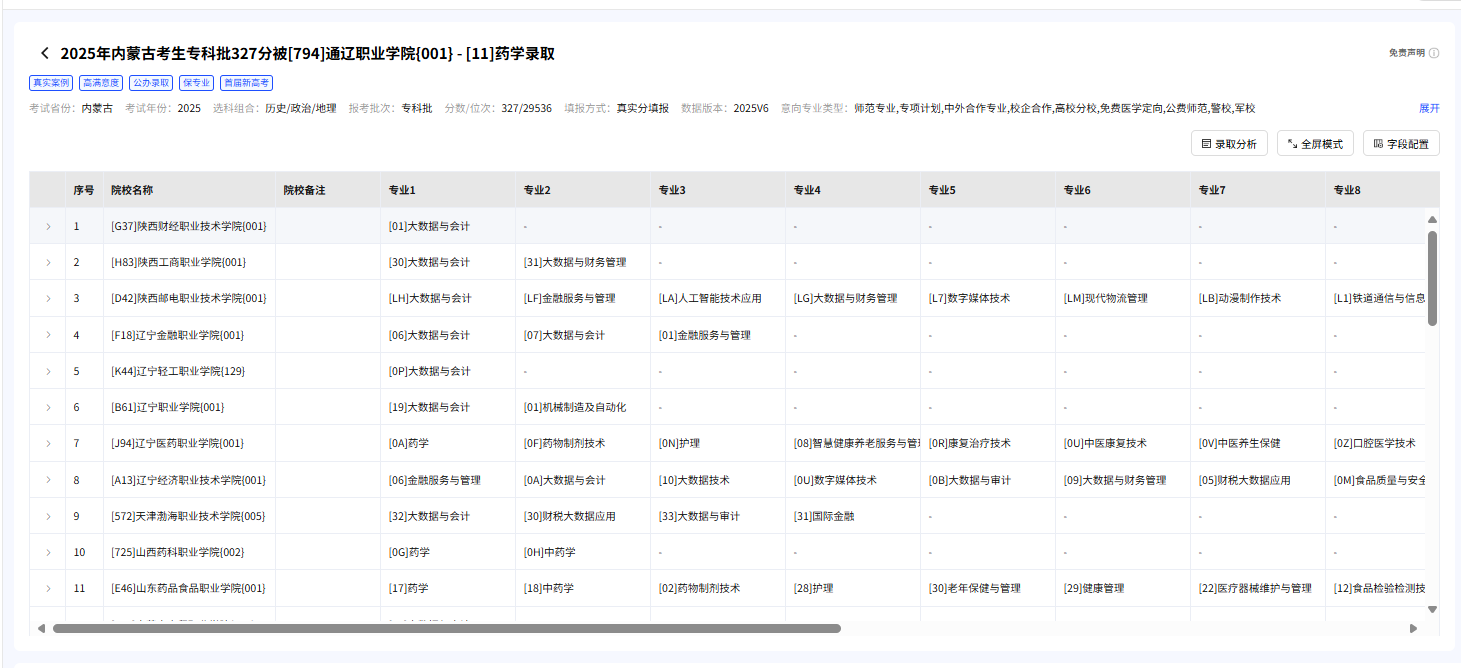展开第7行辽宁医药职业学院的详情

click(x=47, y=443)
